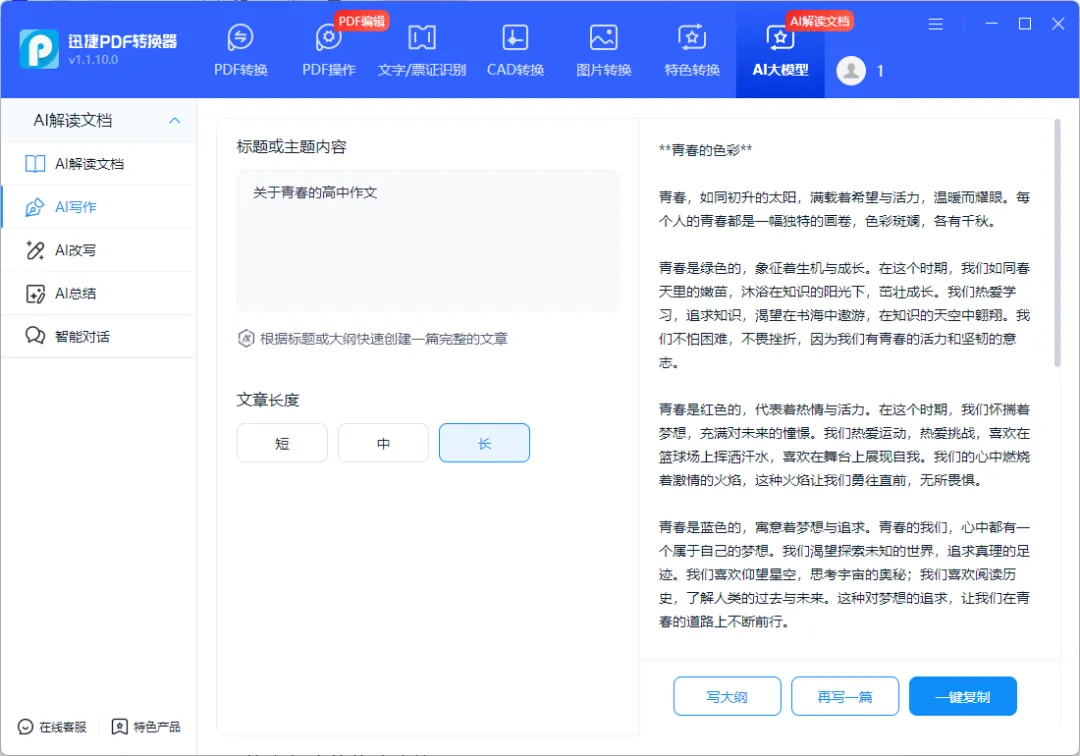Screen dimensions: 1080x756
Task: Set article length to 中
Action: click(x=383, y=442)
